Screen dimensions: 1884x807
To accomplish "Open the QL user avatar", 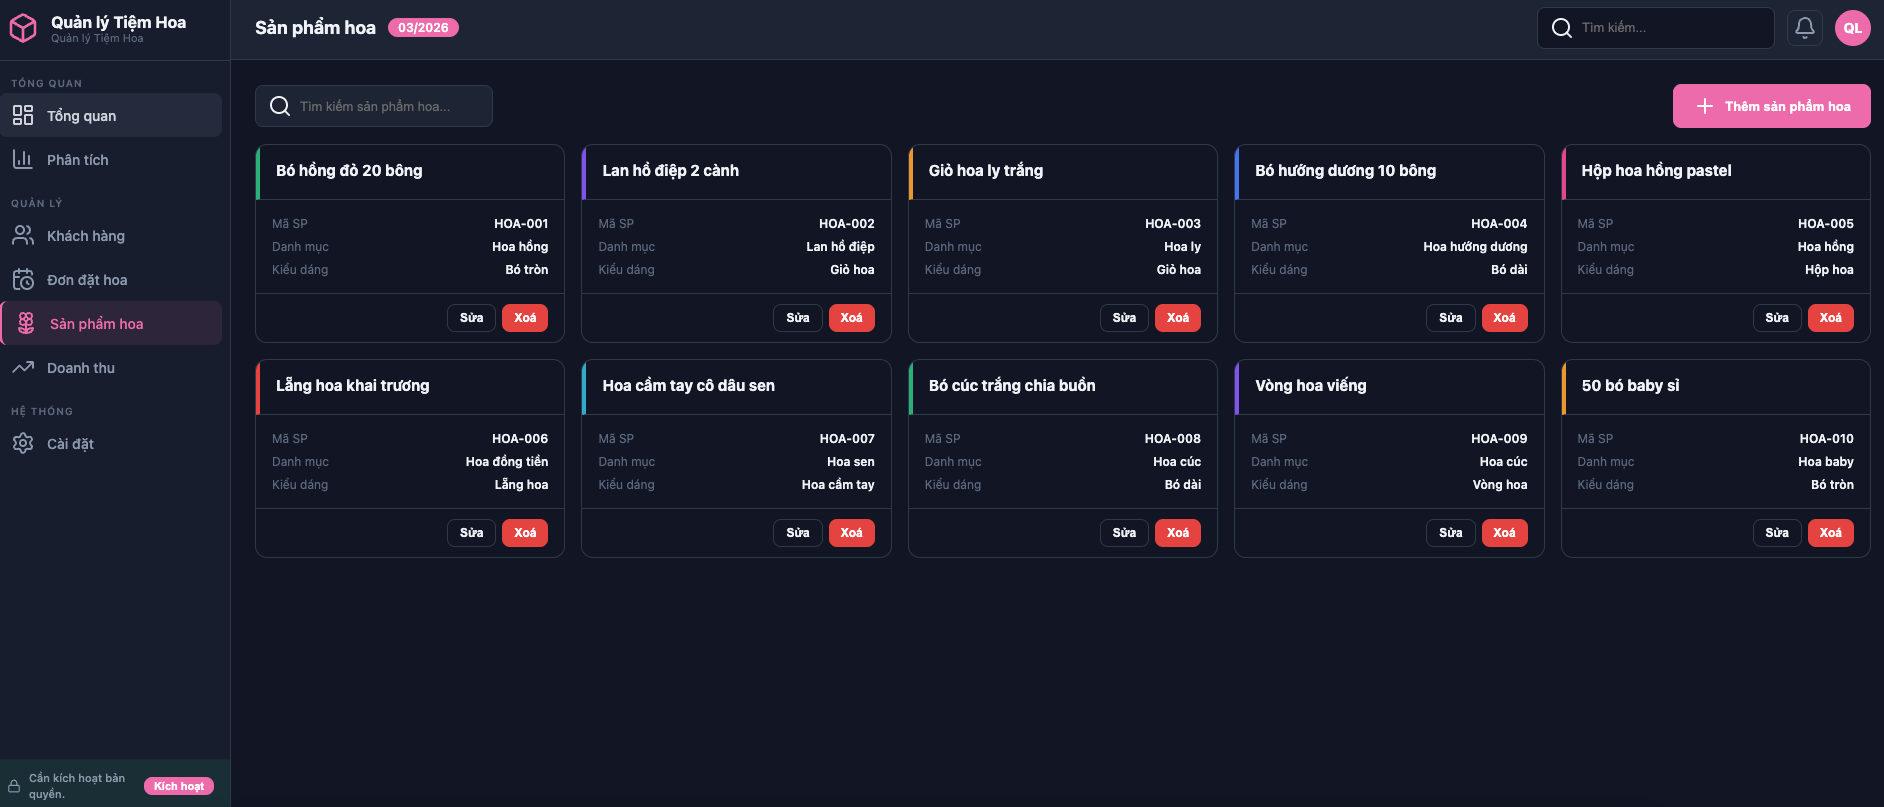I will pyautogui.click(x=1852, y=28).
